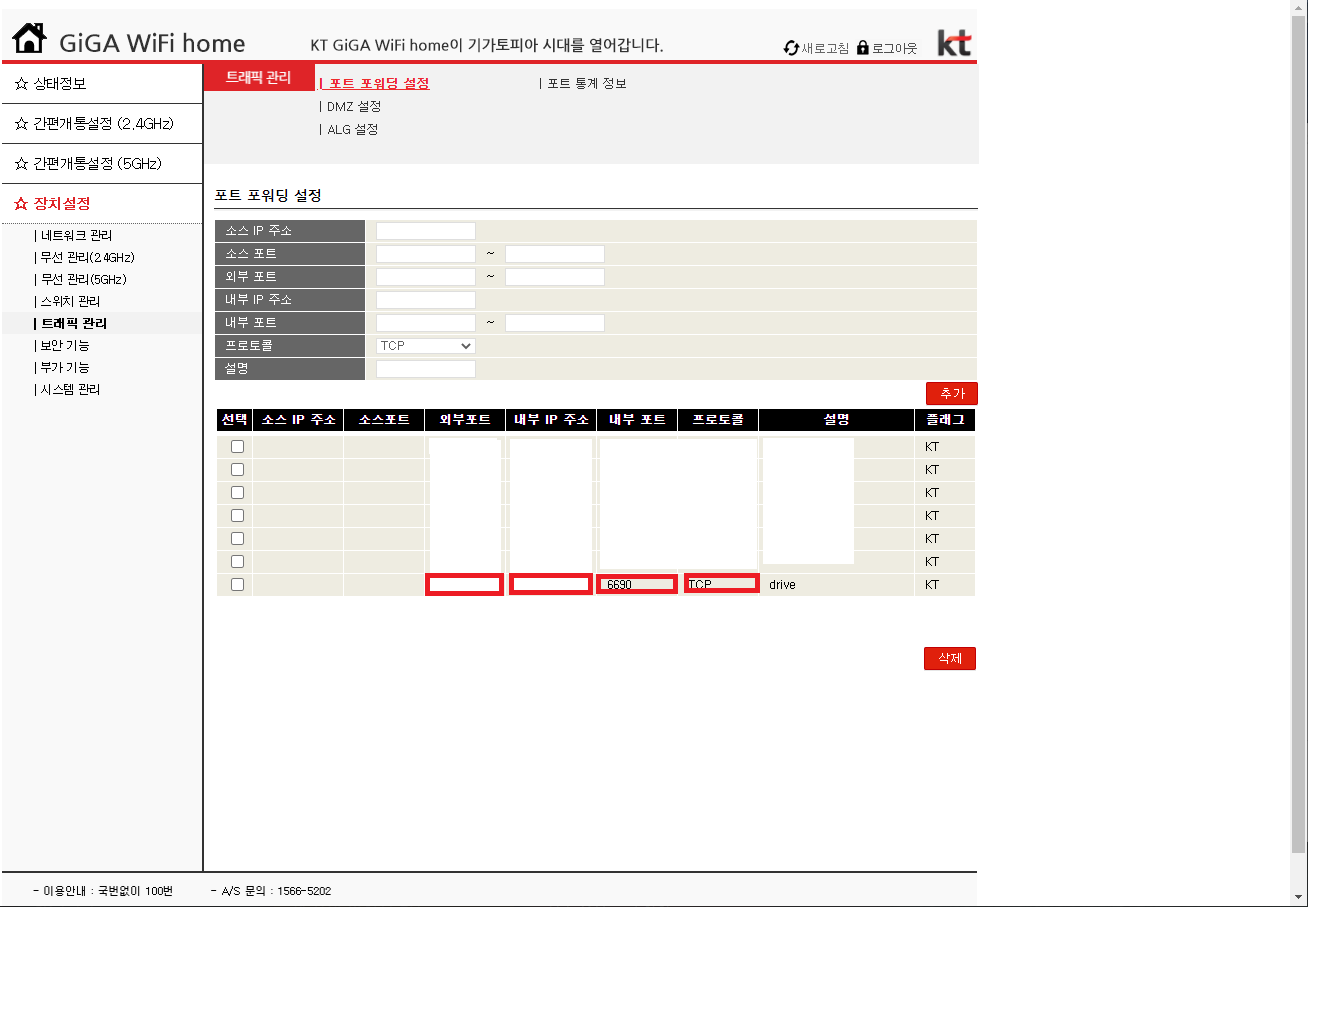
Task: Click 로그아웃 link
Action: [894, 48]
